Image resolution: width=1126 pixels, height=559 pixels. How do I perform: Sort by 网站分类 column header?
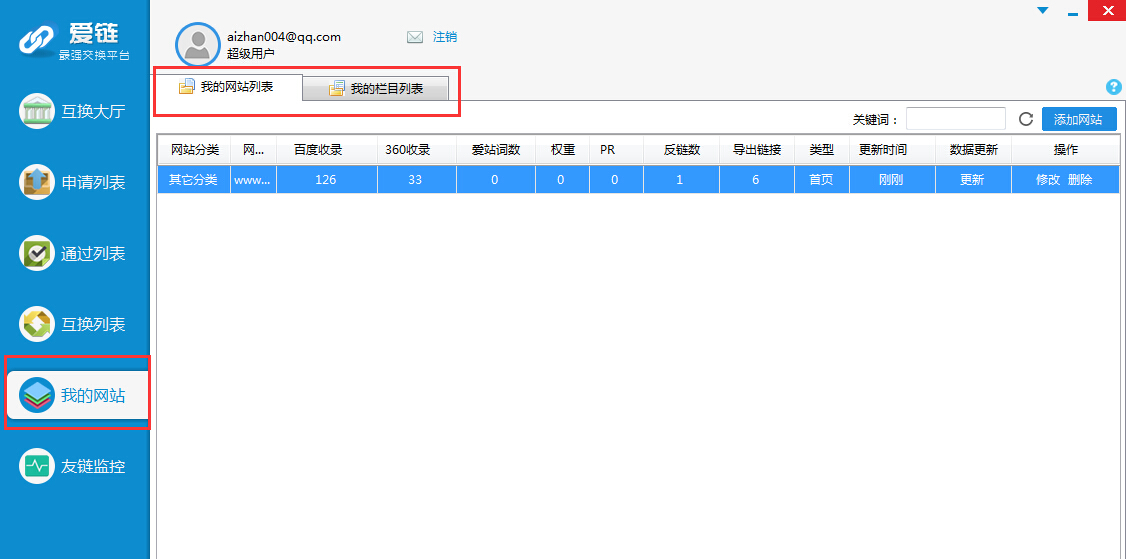point(194,150)
